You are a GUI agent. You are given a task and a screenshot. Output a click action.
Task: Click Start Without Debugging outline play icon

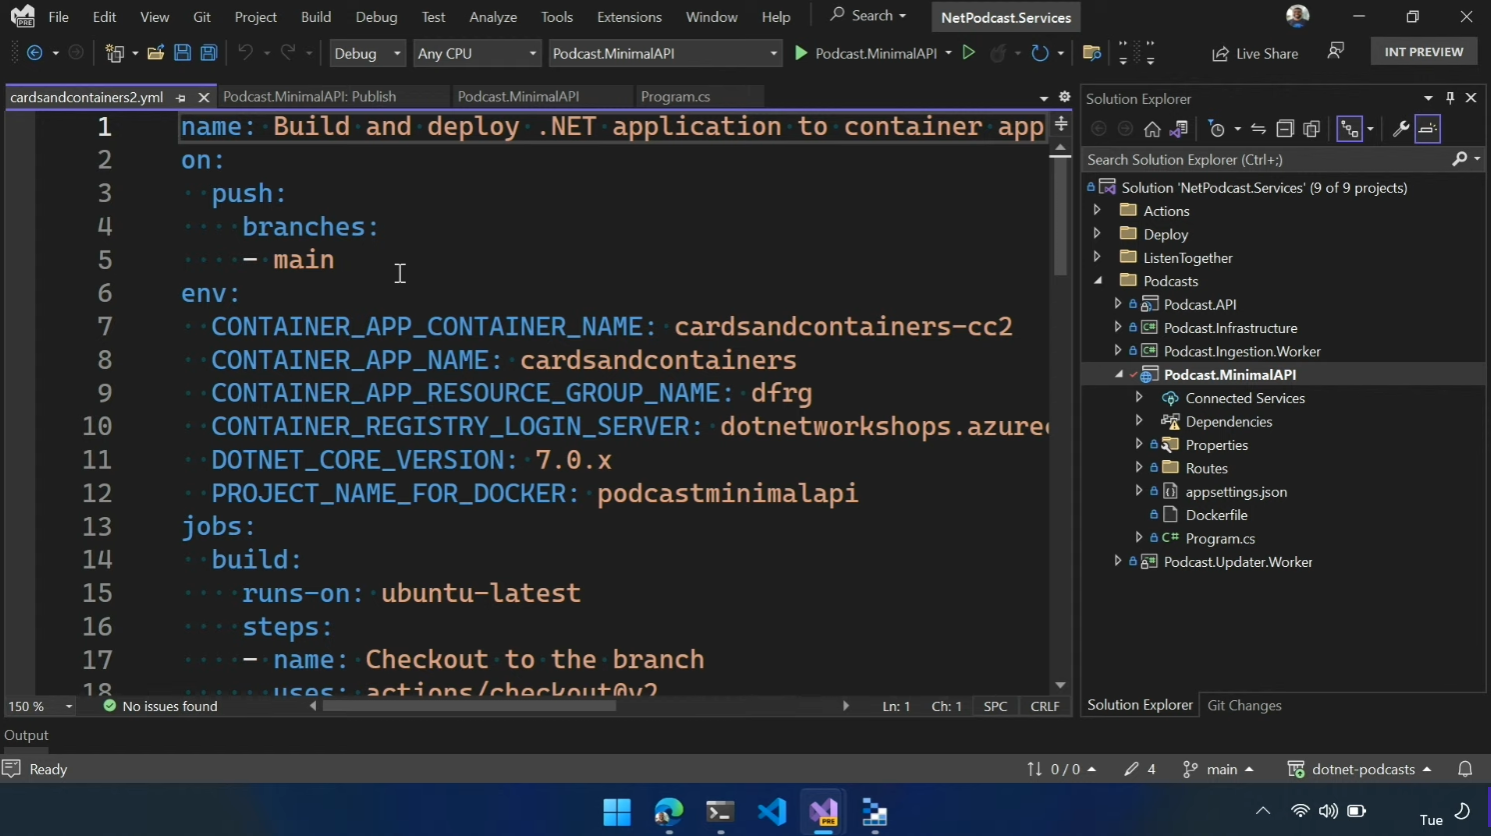(x=968, y=53)
